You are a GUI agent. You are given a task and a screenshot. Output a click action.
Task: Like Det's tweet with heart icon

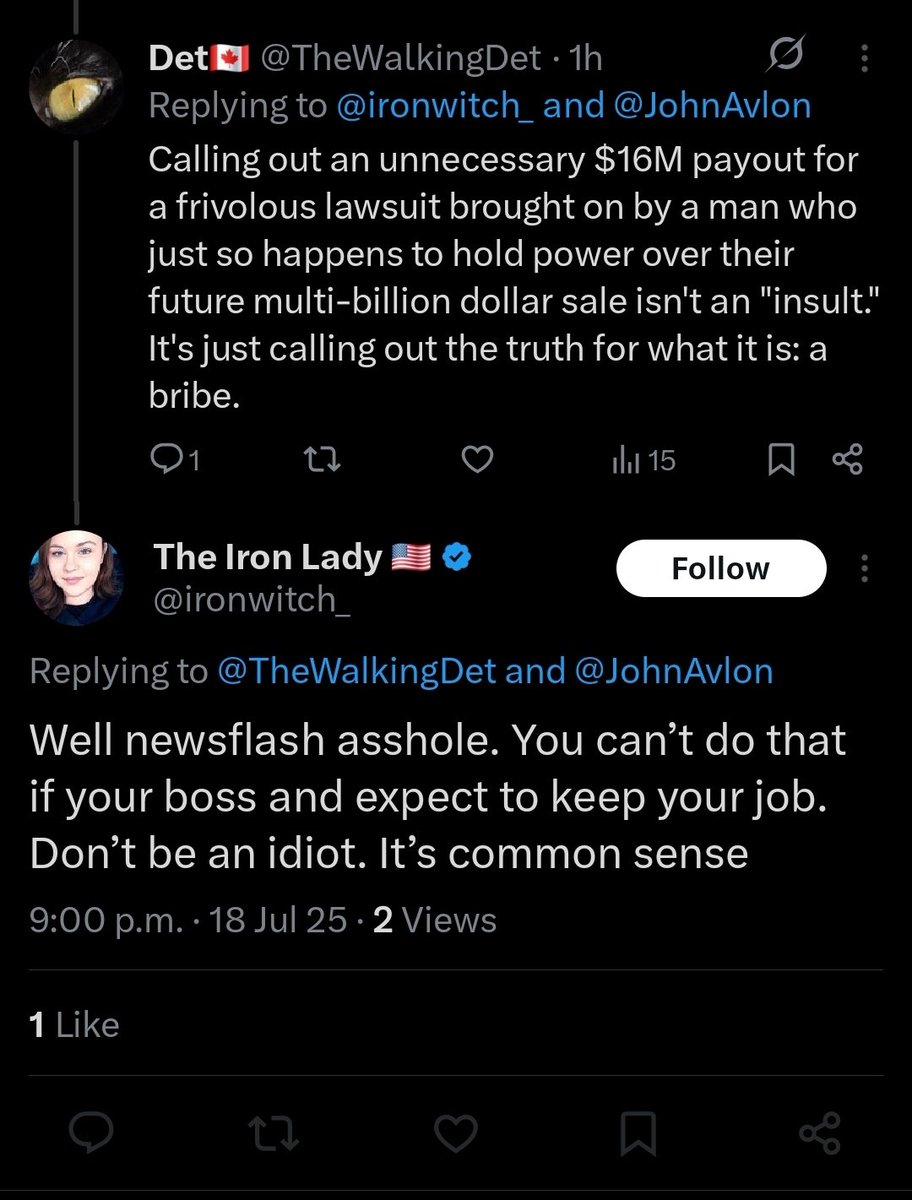click(x=478, y=460)
